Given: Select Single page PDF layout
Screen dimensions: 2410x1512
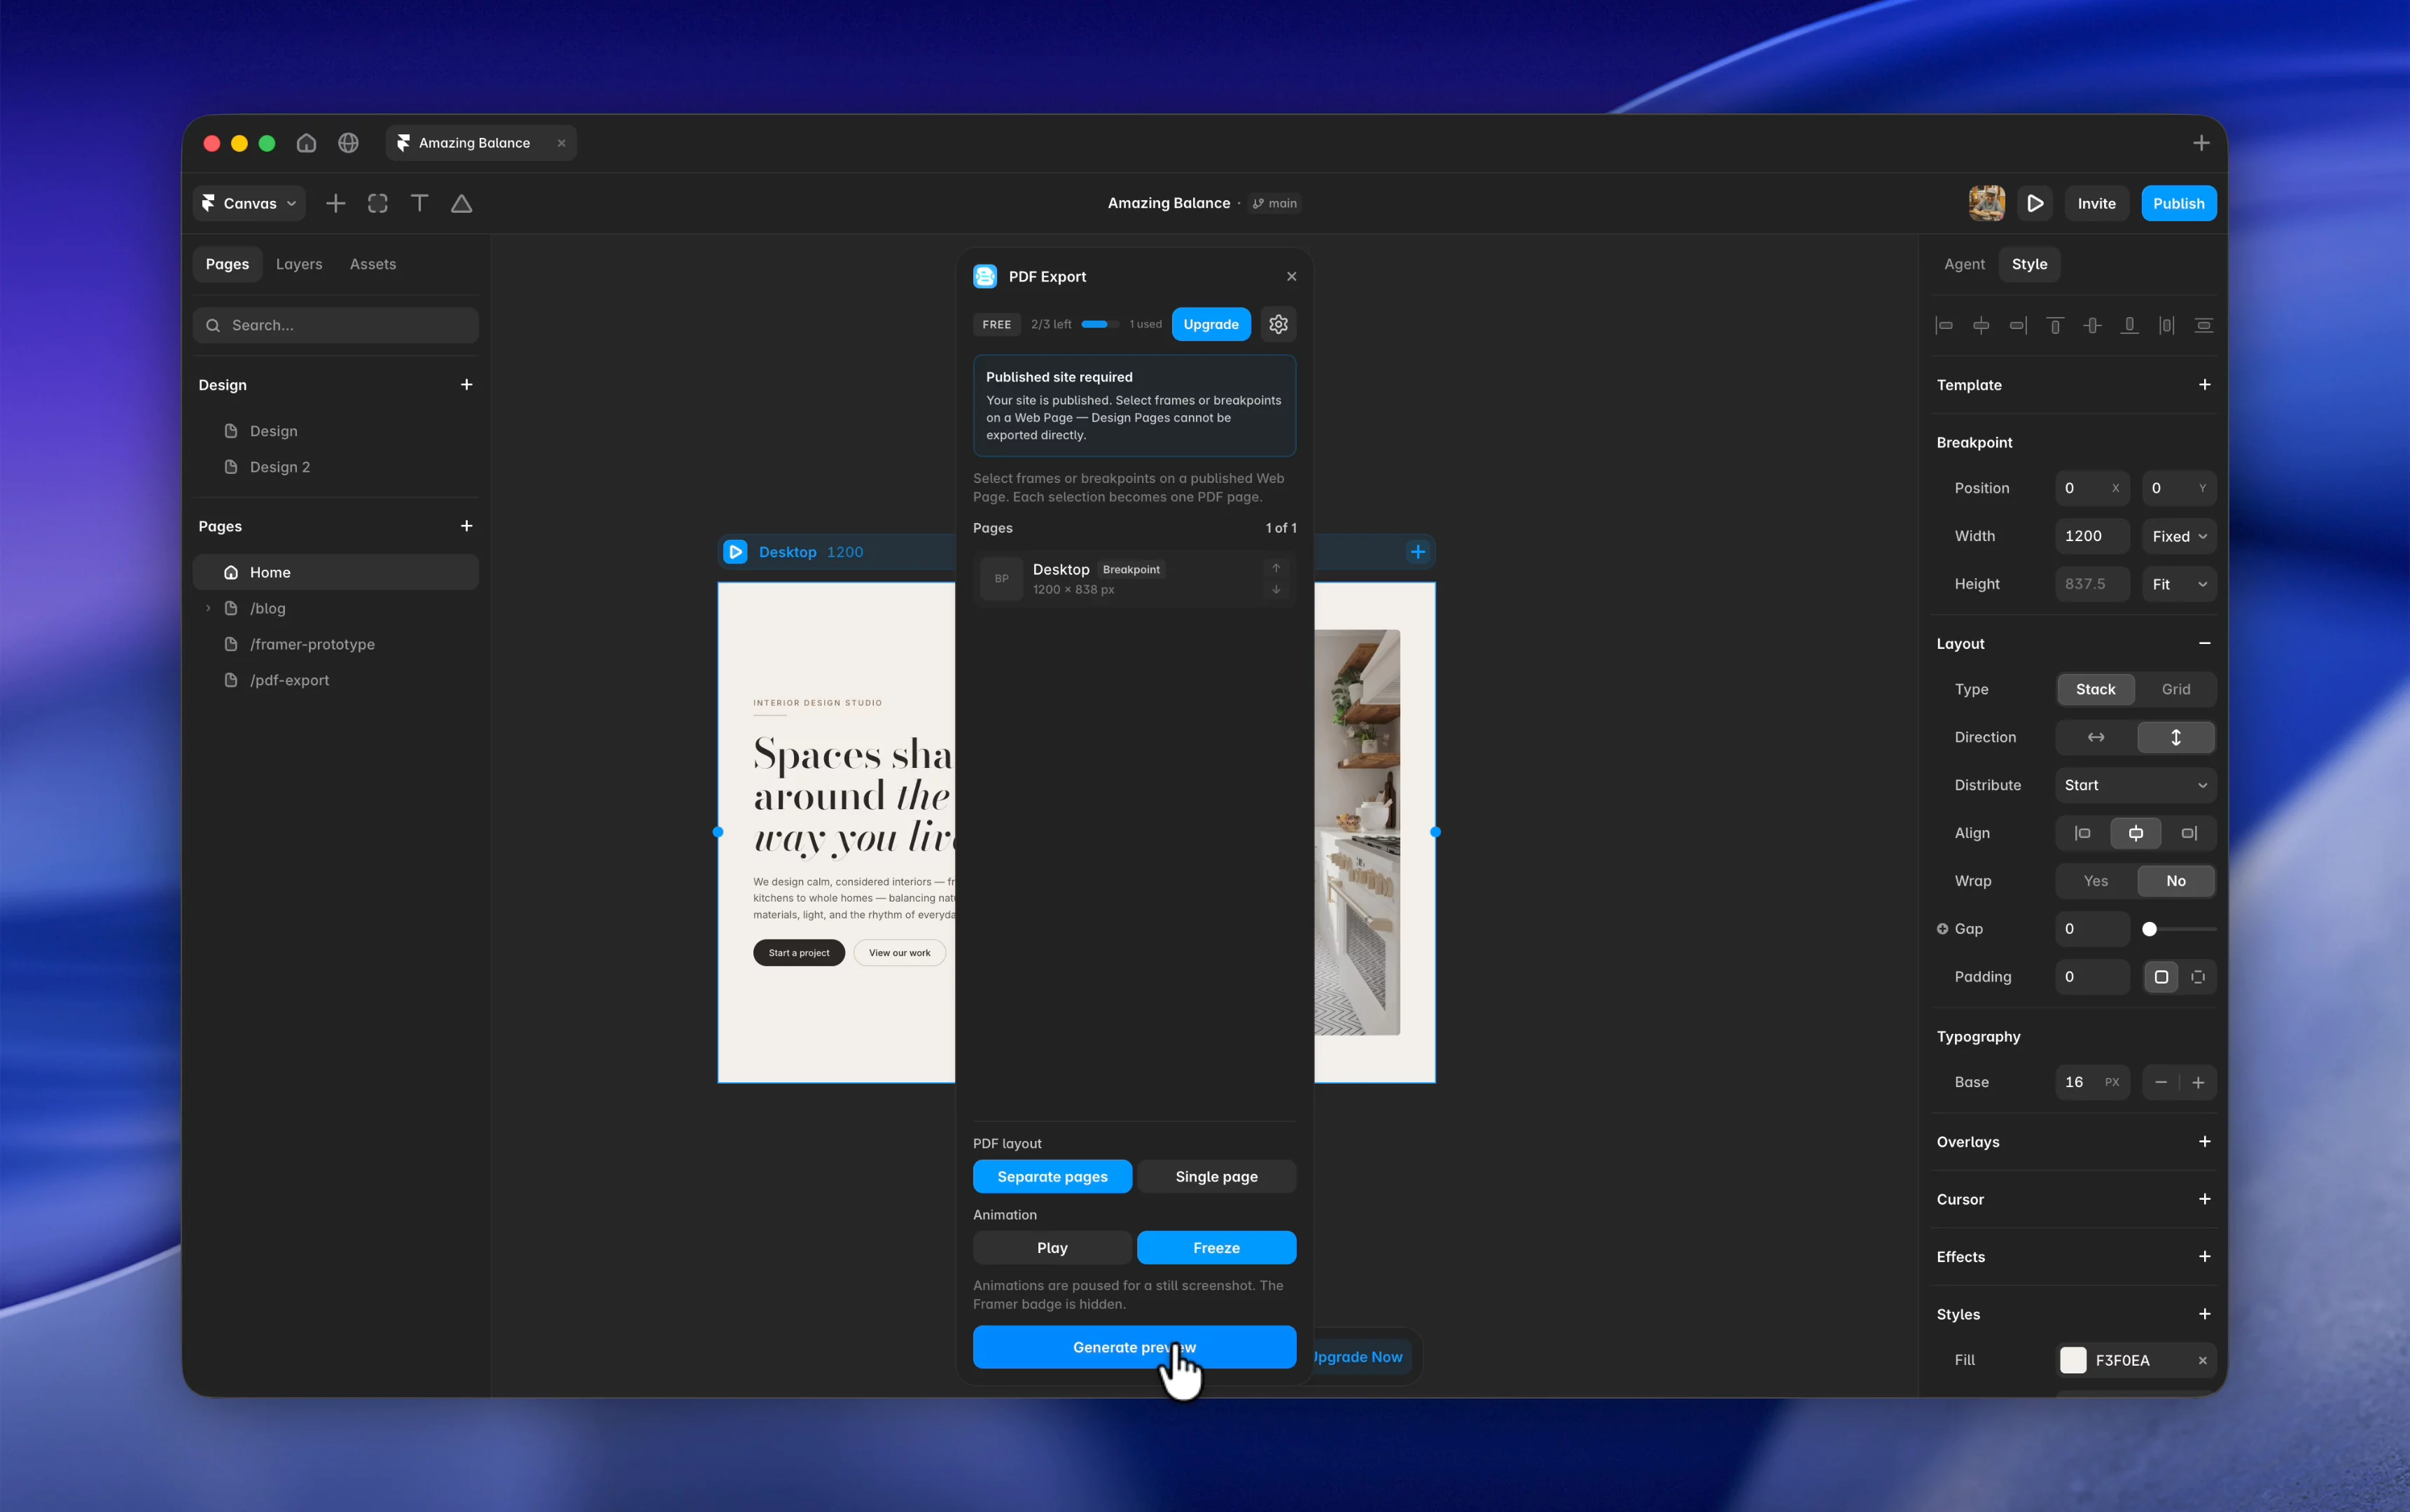Looking at the screenshot, I should click(x=1216, y=1176).
